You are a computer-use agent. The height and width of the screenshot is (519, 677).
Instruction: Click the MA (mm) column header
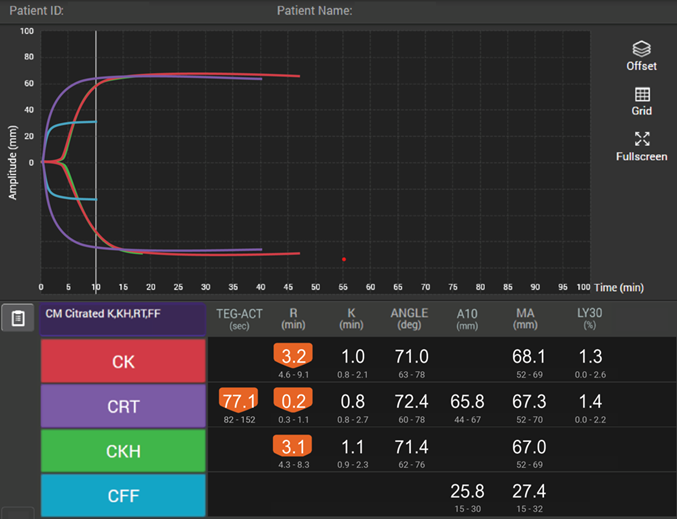pyautogui.click(x=525, y=319)
